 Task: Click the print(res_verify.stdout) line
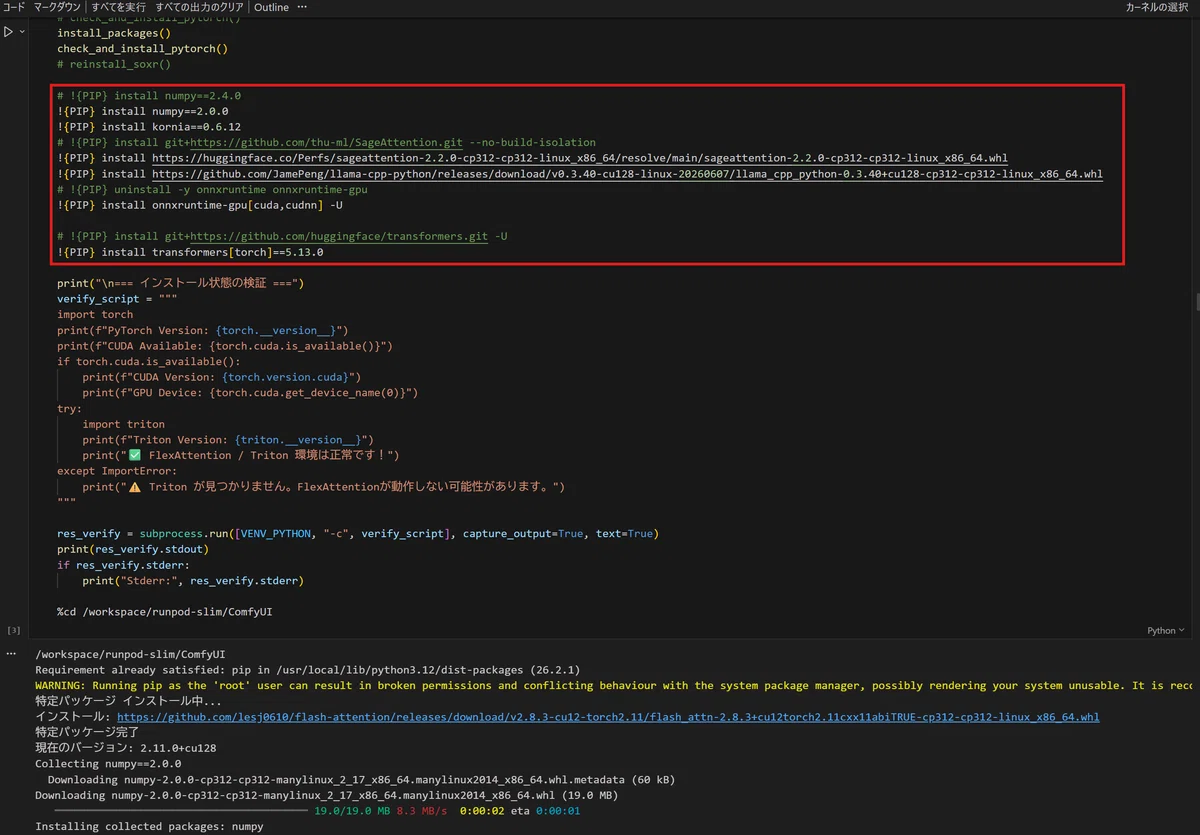click(133, 549)
